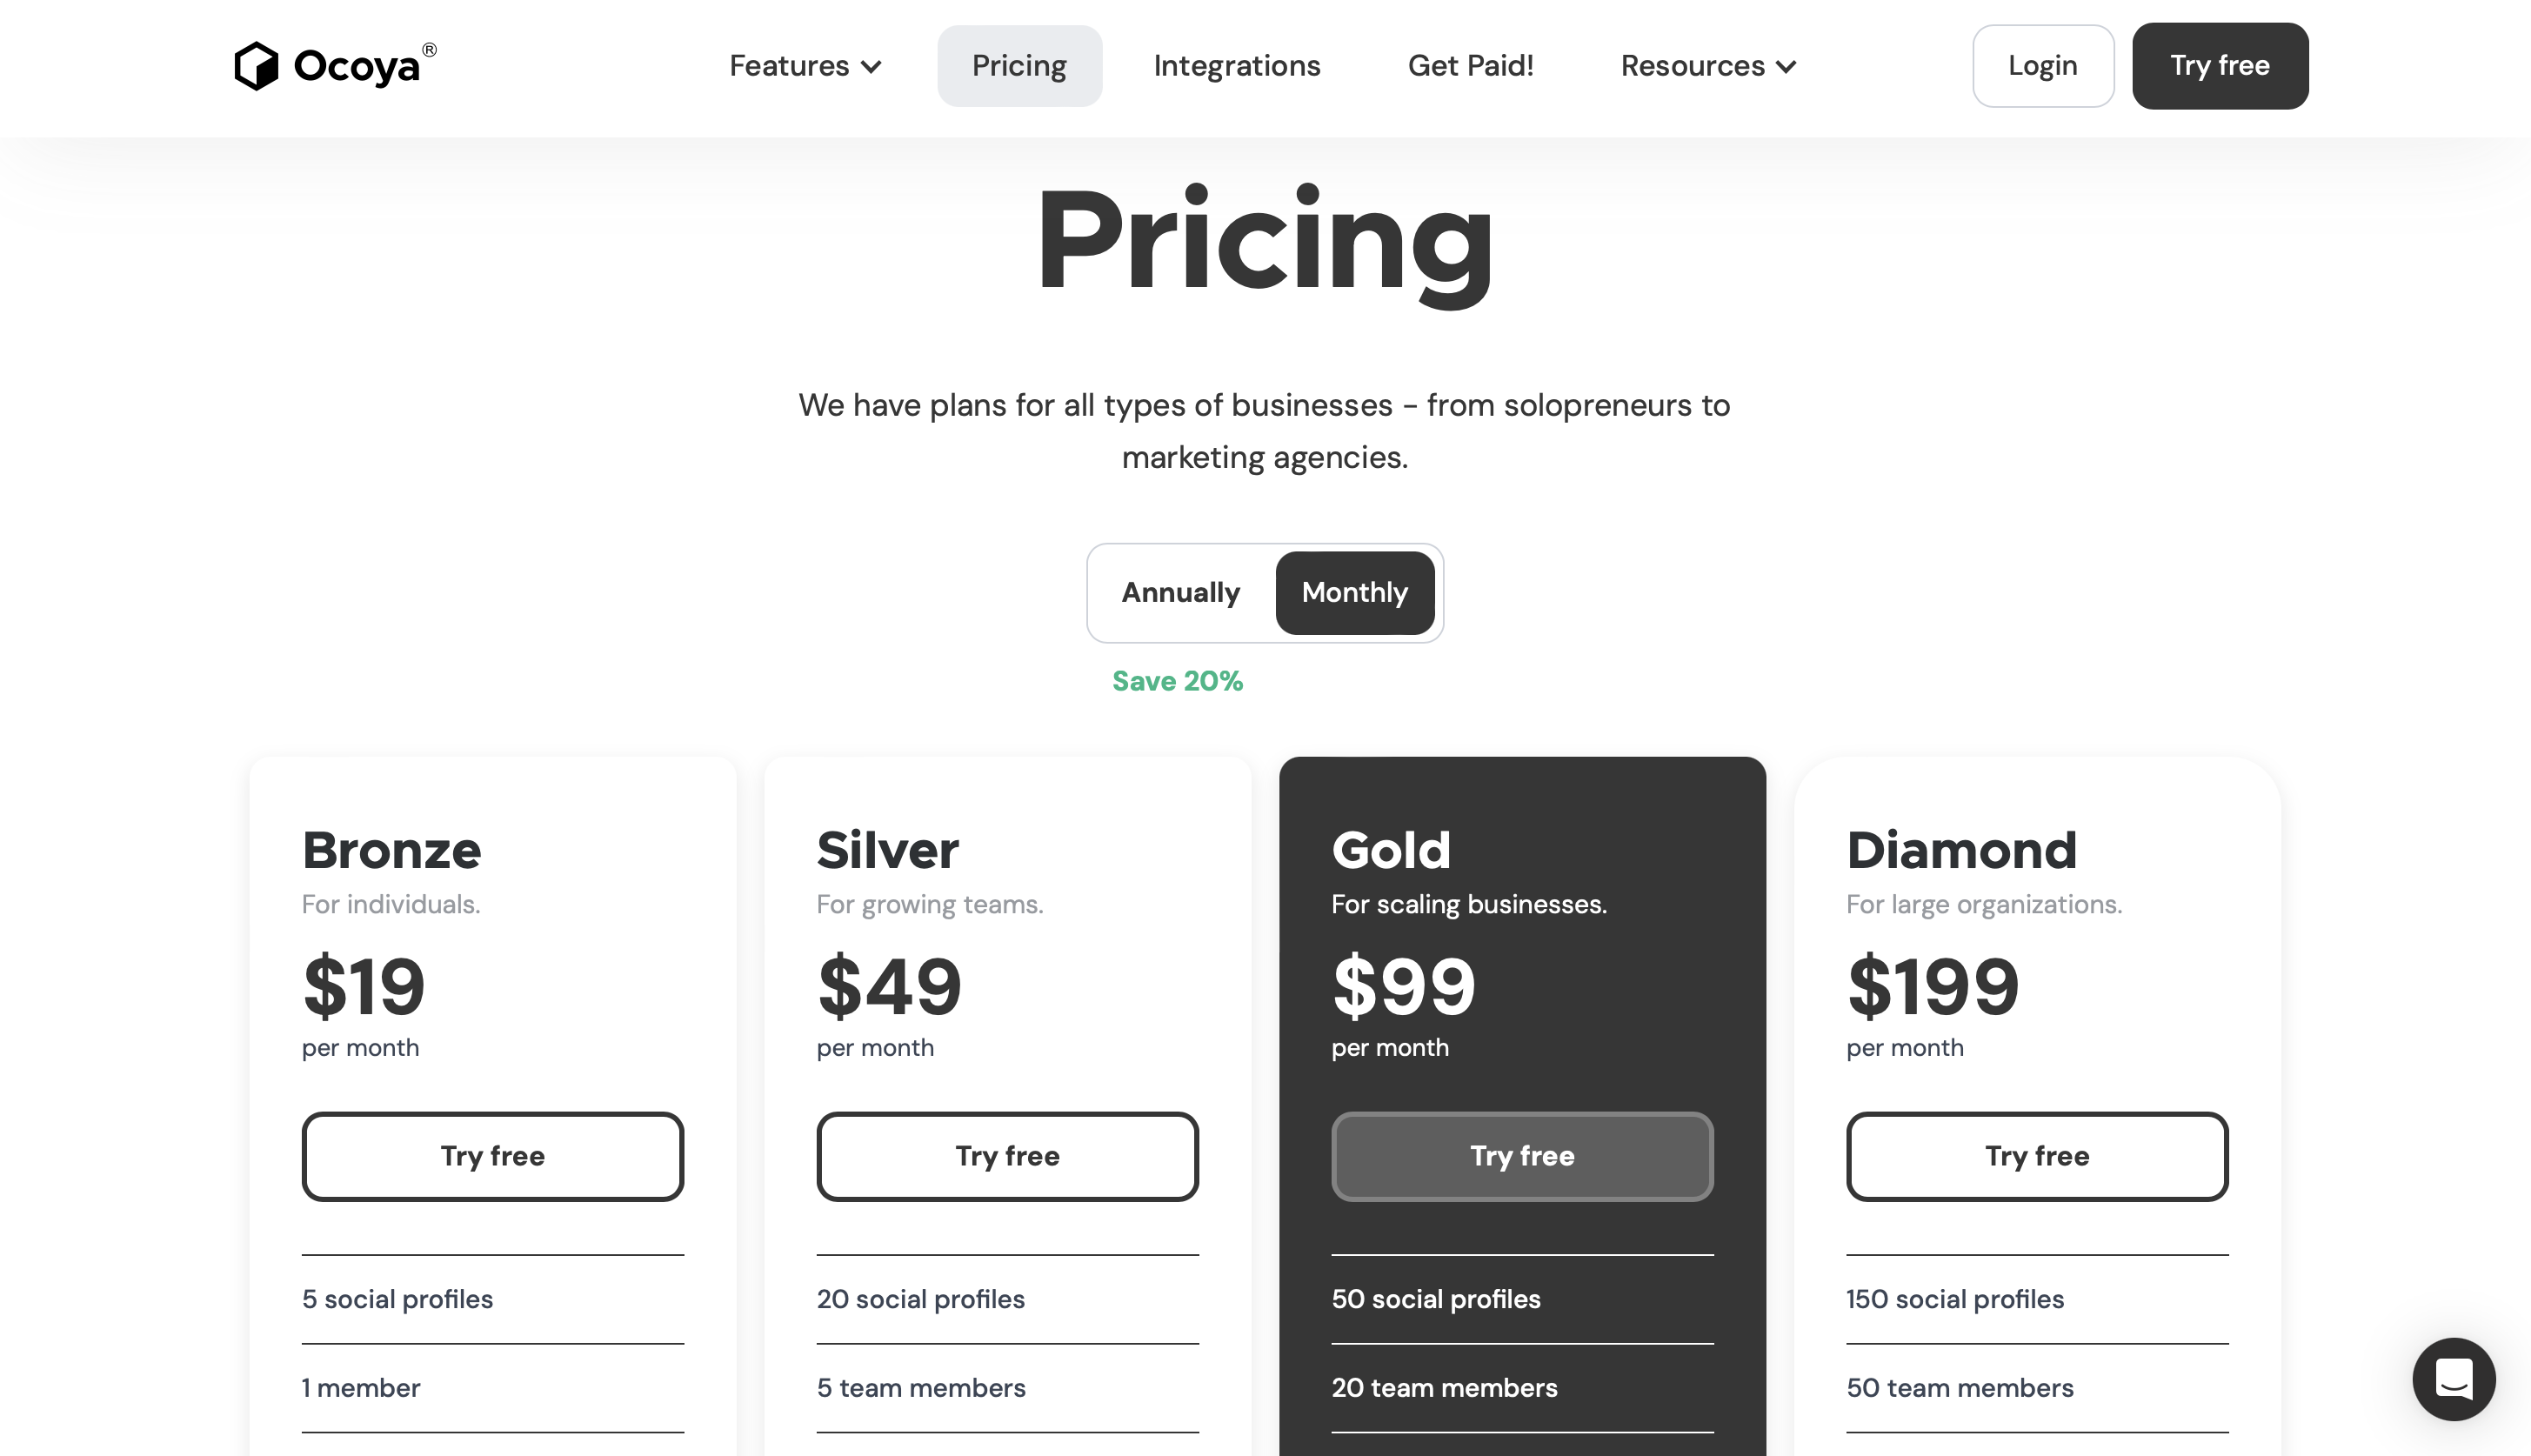The image size is (2531, 1456).
Task: Click the Ocoya wordmark text
Action: click(357, 68)
